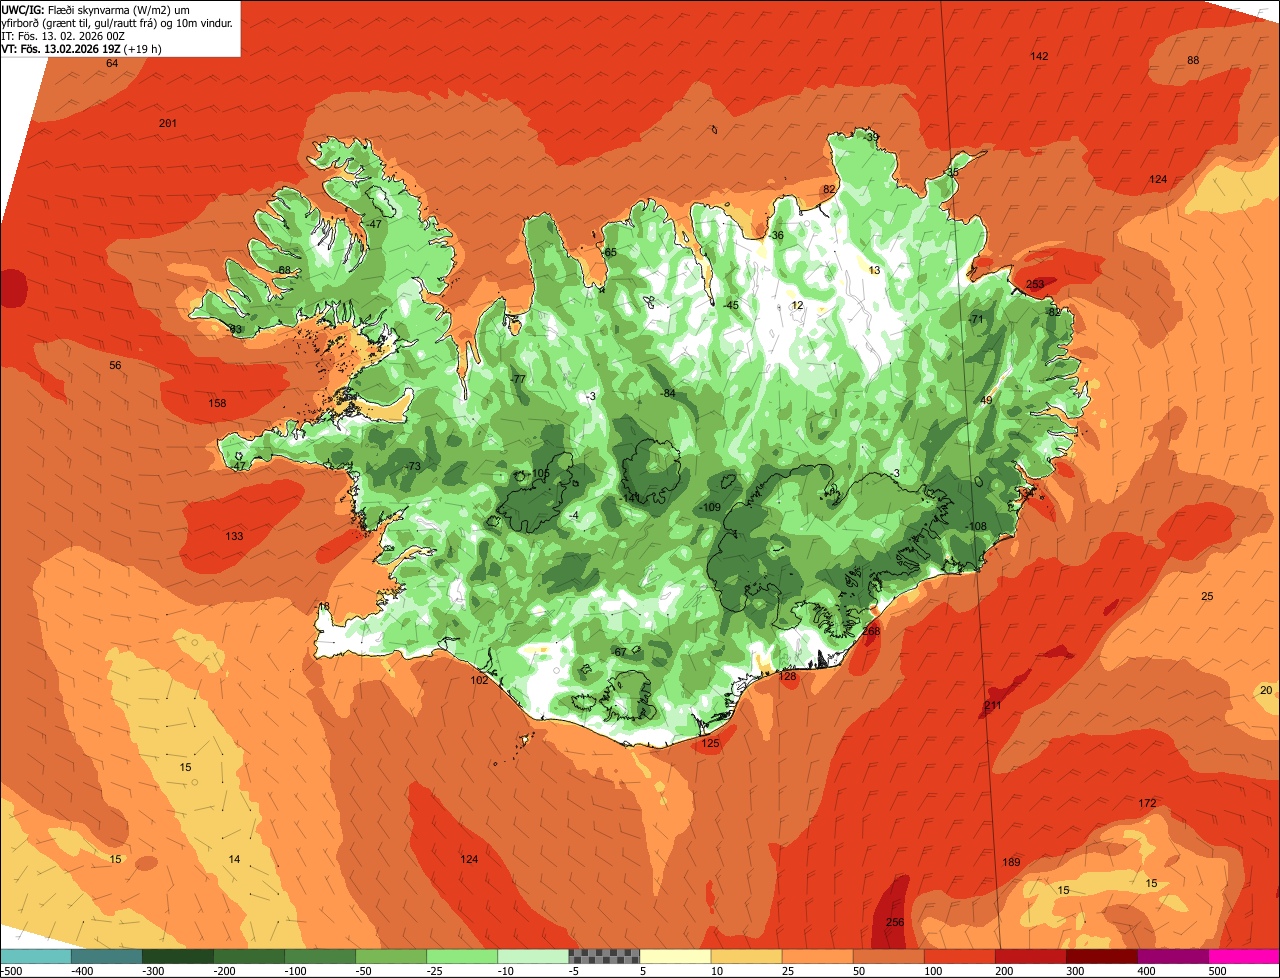This screenshot has width=1280, height=978.
Task: Click the map value "133" southwest of Iceland
Action: click(x=234, y=536)
